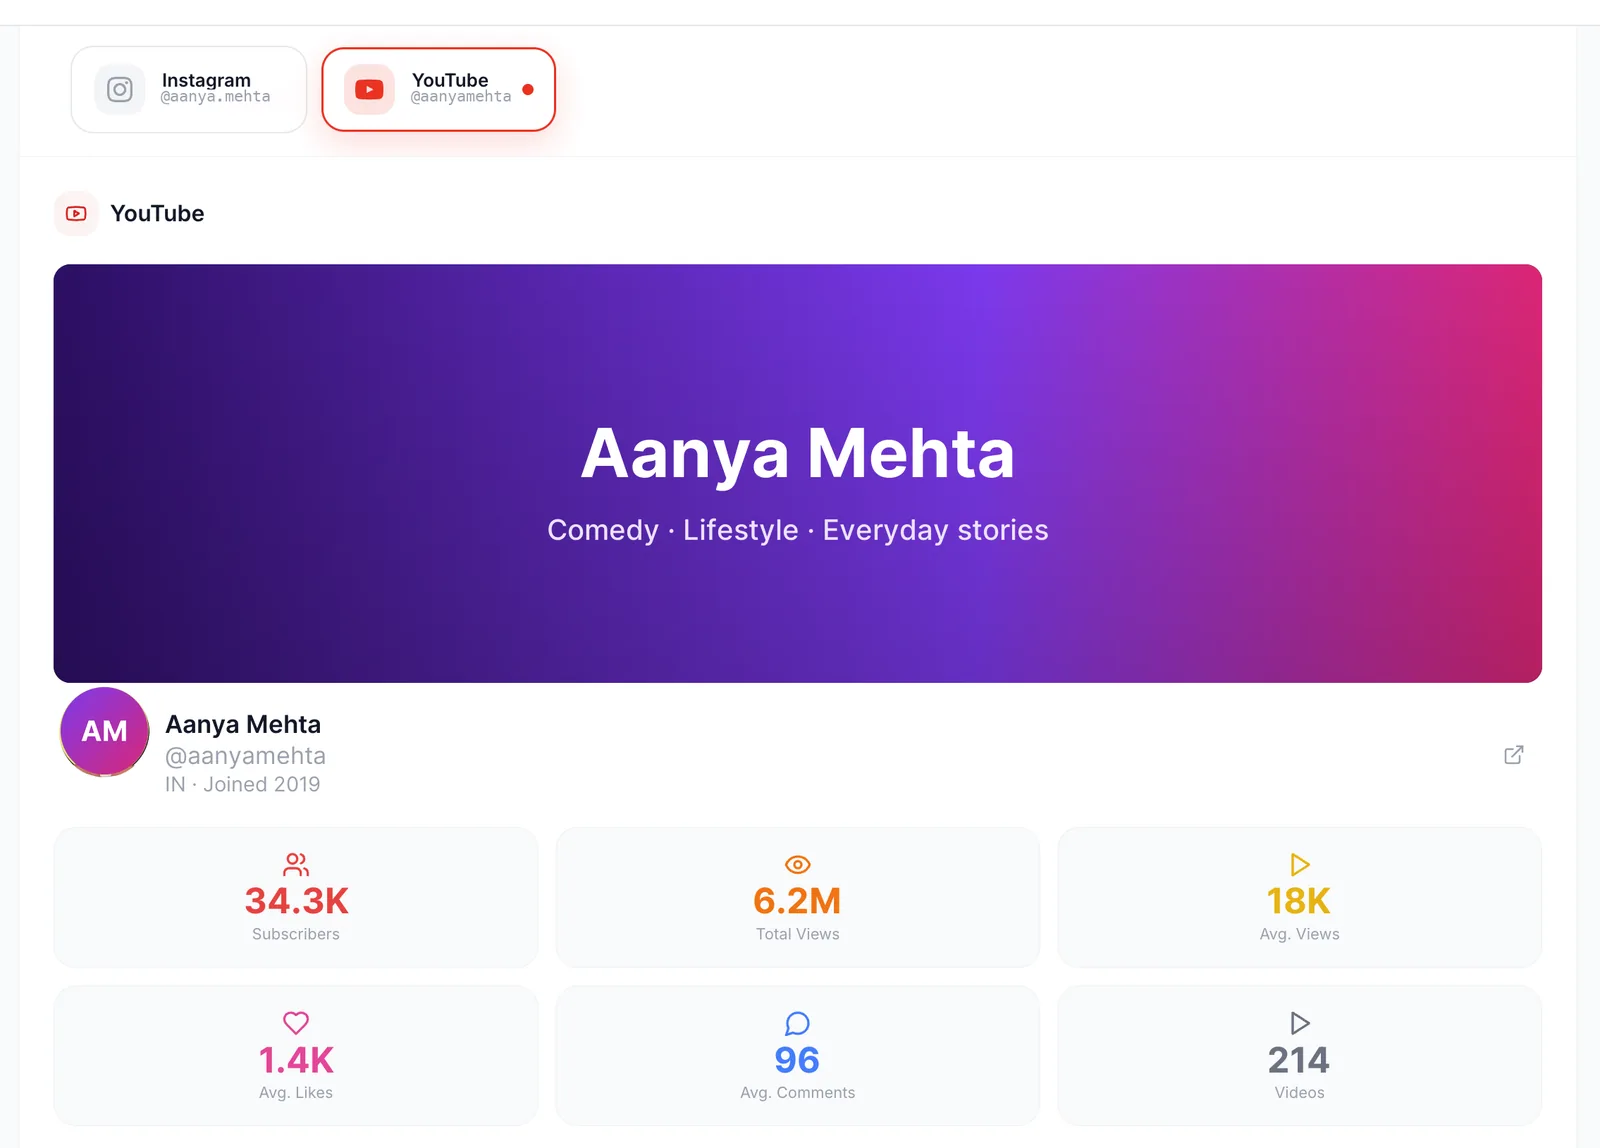Click the @aanyamehta handle under profile name
The image size is (1600, 1148).
[246, 756]
